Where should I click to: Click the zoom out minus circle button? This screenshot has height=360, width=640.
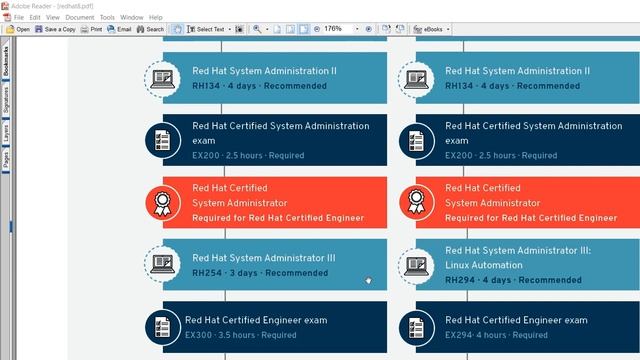[x=317, y=29]
